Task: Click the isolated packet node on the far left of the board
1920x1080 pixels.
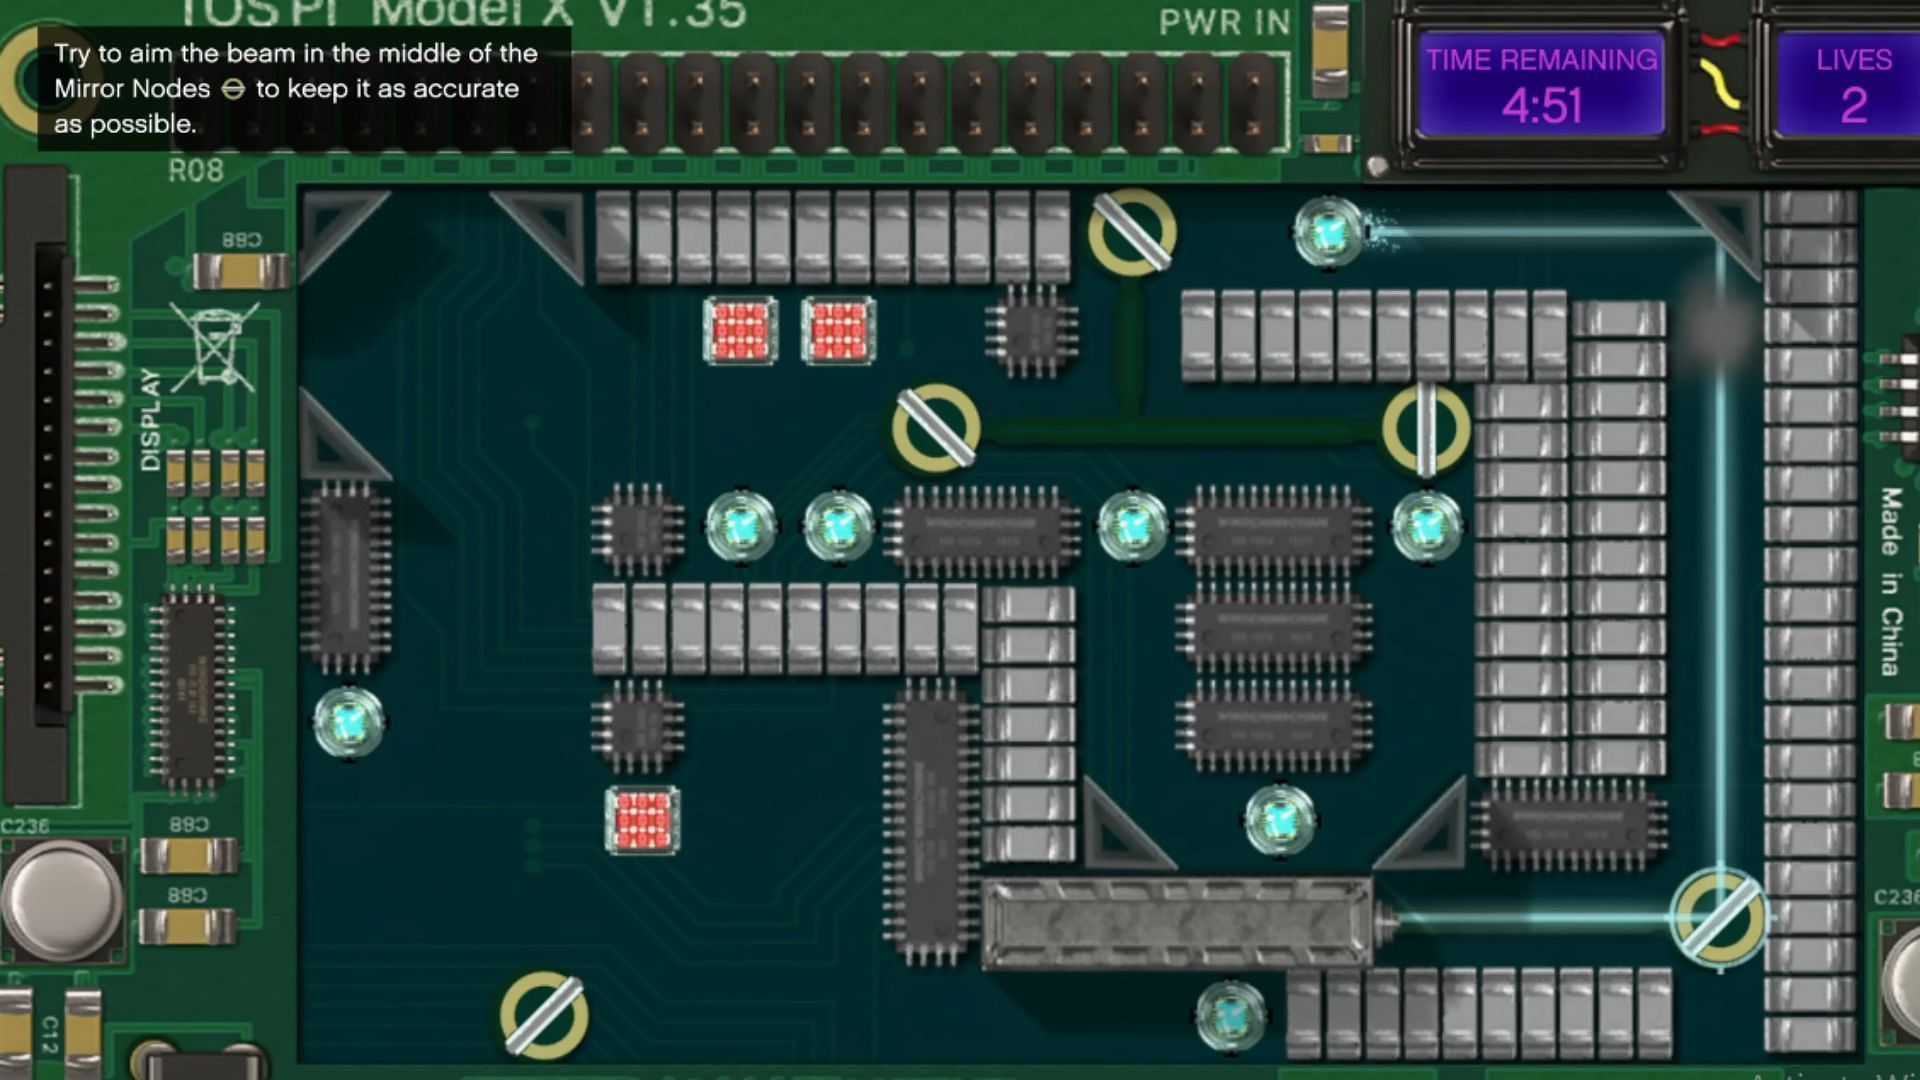Action: pos(348,721)
